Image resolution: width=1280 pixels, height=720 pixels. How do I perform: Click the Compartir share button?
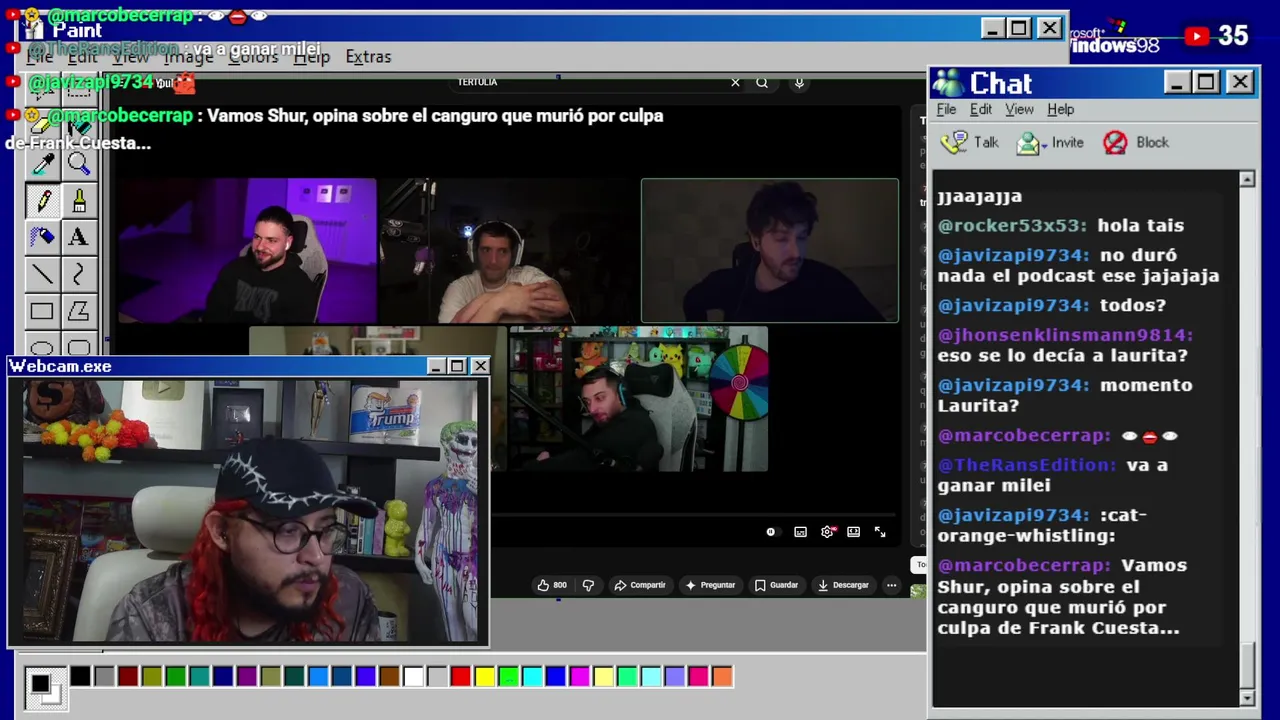point(640,585)
